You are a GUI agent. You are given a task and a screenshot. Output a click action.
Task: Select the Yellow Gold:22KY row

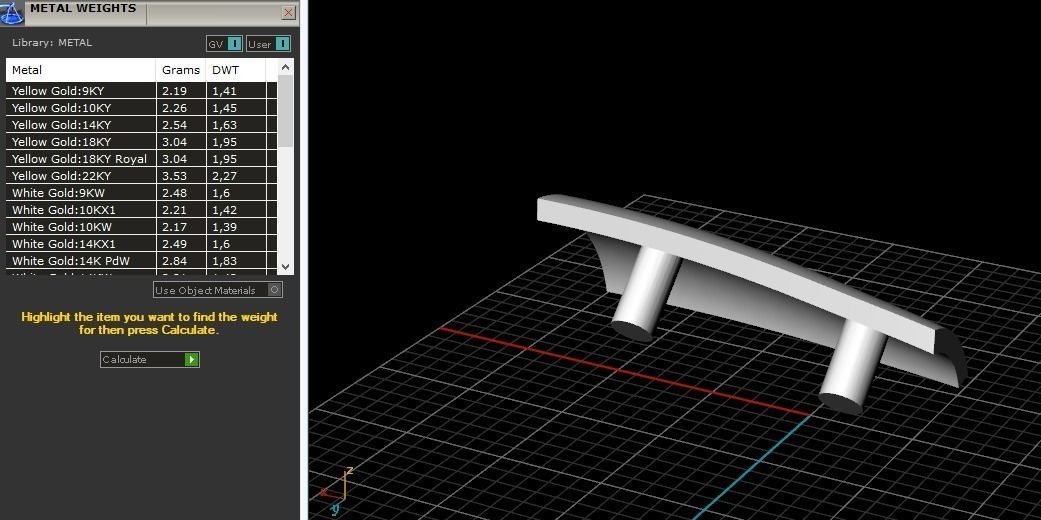141,176
